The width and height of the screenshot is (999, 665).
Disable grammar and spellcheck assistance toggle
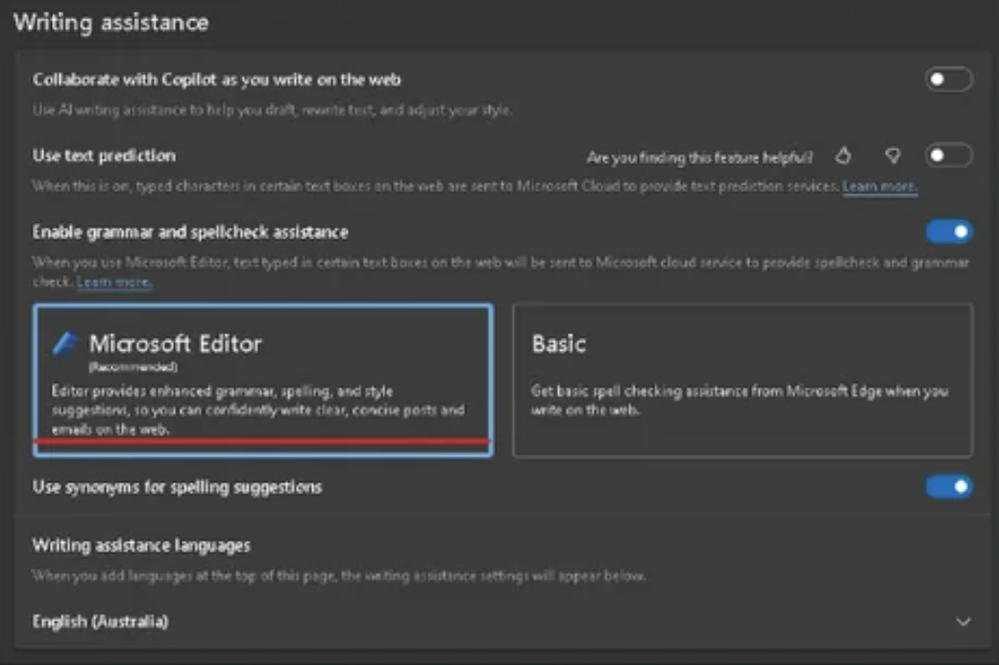tap(949, 232)
